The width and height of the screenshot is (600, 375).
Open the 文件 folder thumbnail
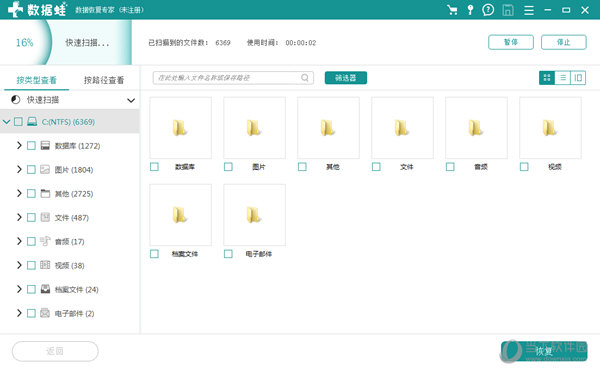[403, 128]
